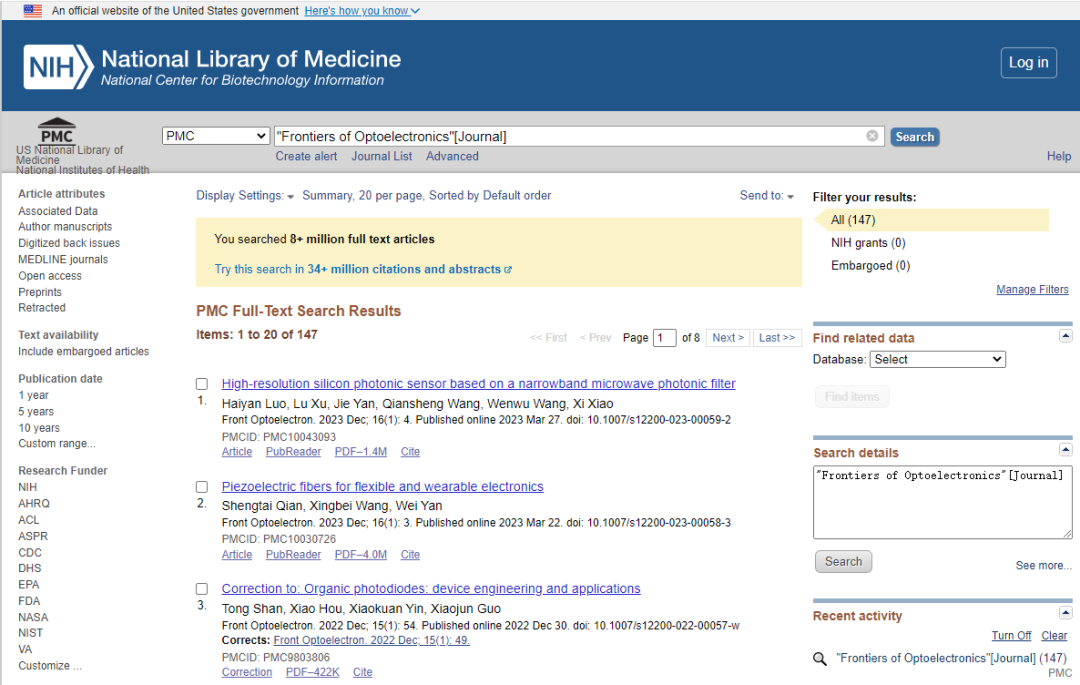Expand the Display Settings menu
This screenshot has height=685, width=1080.
(x=245, y=196)
